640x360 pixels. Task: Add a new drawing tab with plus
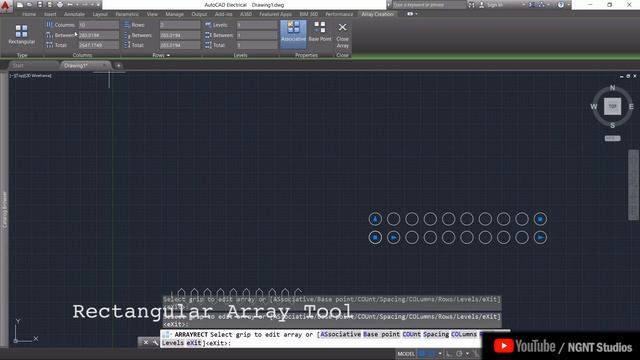tap(118, 66)
